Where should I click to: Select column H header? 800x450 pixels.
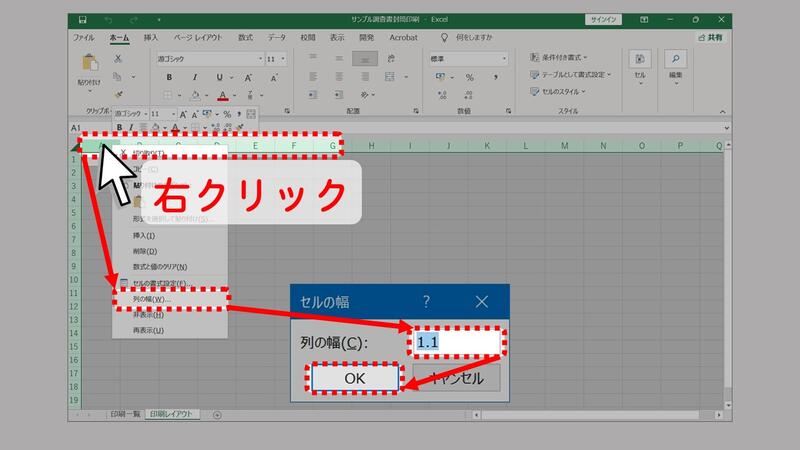(x=371, y=146)
